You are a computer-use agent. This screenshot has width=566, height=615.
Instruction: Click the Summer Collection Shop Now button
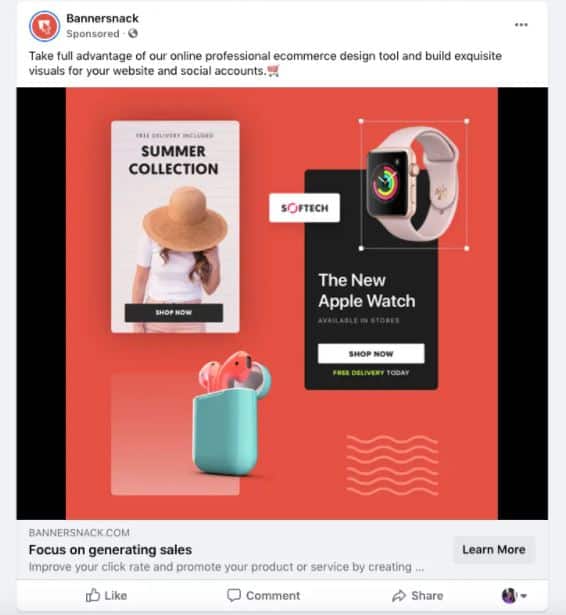[x=174, y=313]
